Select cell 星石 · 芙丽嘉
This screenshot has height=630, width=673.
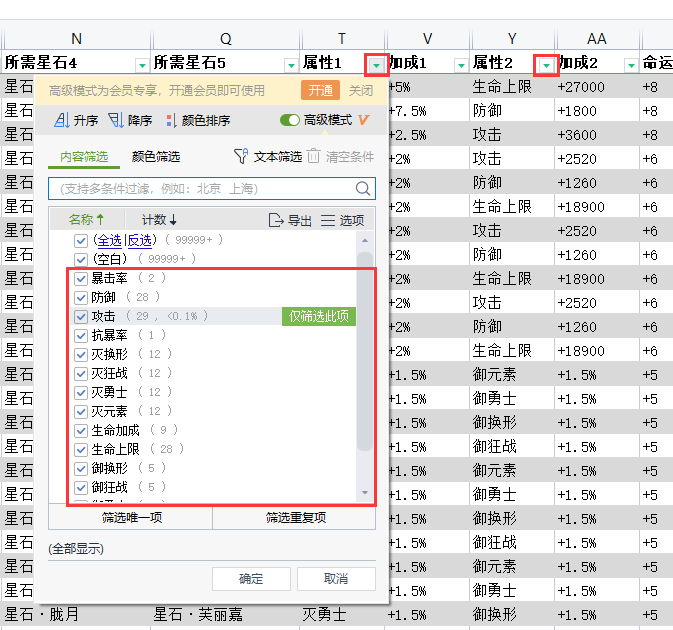pos(226,615)
